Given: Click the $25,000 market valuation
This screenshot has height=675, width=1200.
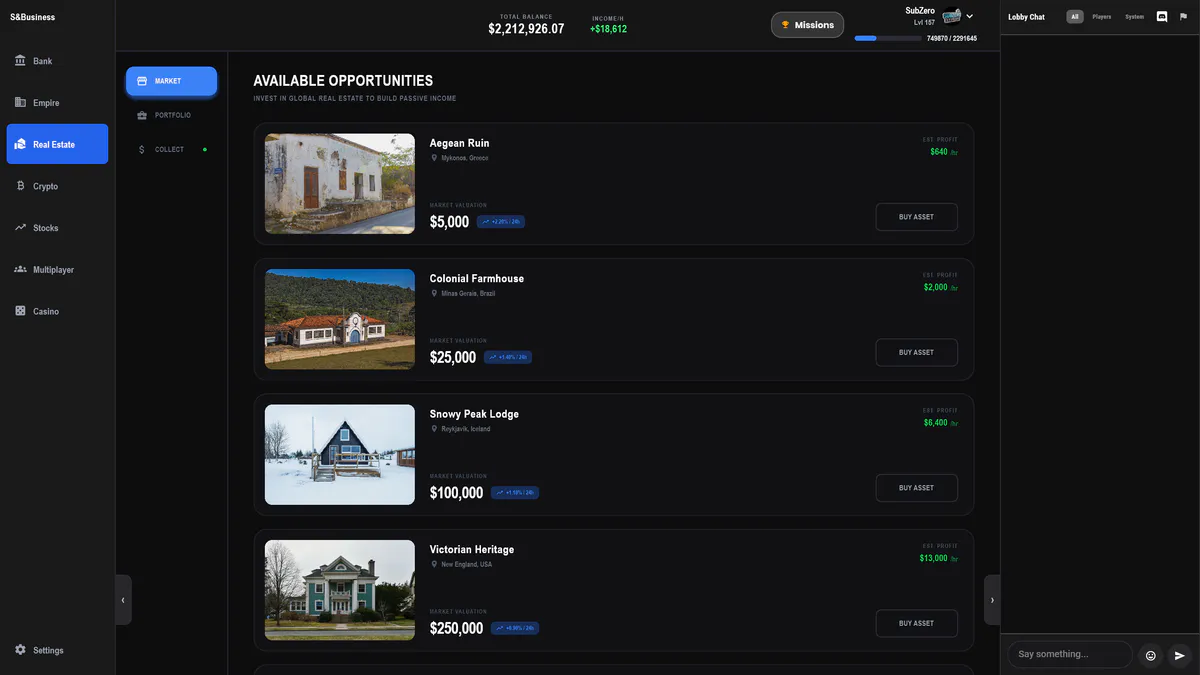Looking at the screenshot, I should pyautogui.click(x=453, y=357).
